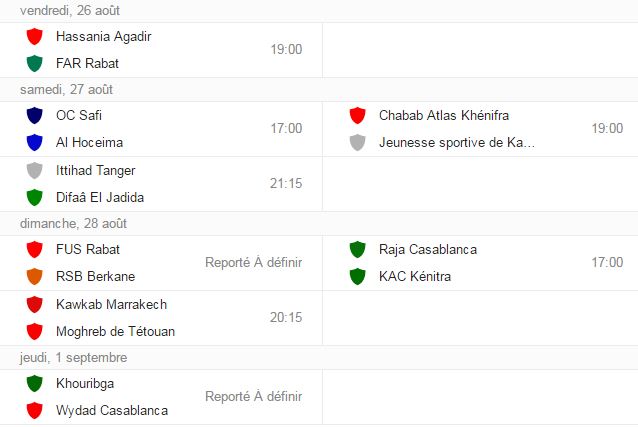Open the Difaâ El Jadida team name
Screen dimensions: 638x427
pyautogui.click(x=100, y=197)
